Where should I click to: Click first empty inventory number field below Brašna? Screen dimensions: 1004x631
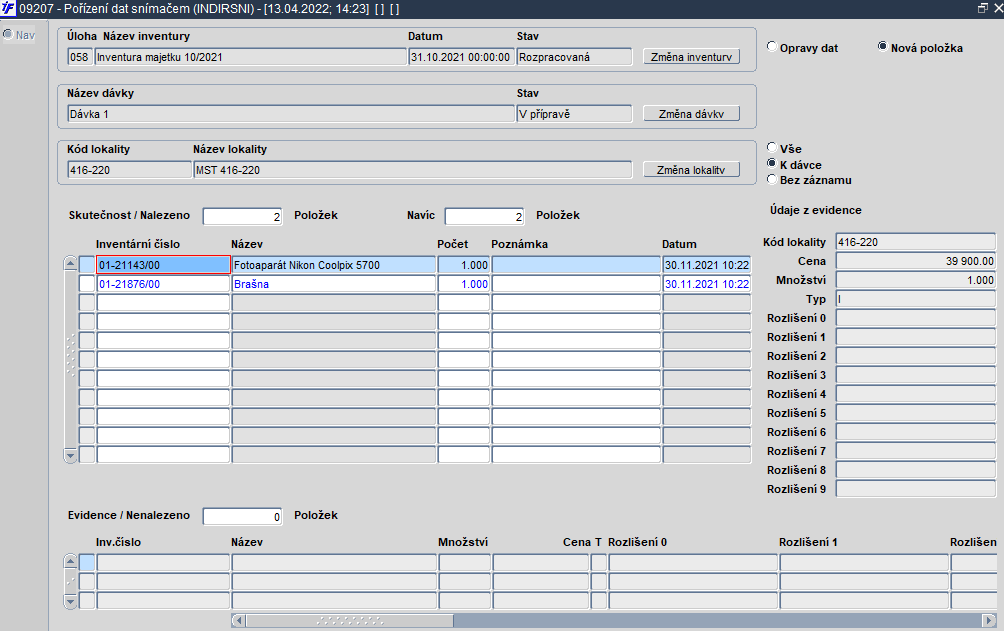click(x=163, y=302)
